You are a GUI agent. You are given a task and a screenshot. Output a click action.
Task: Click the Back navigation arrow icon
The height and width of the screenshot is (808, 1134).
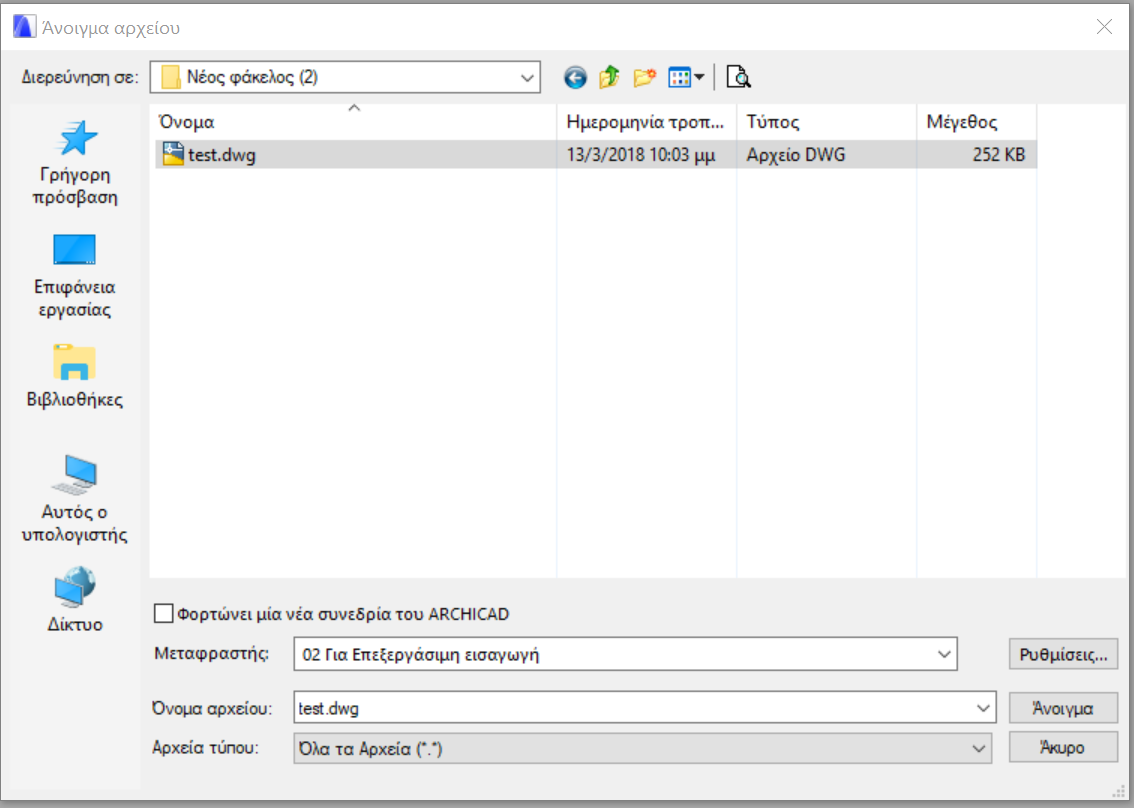(x=575, y=78)
